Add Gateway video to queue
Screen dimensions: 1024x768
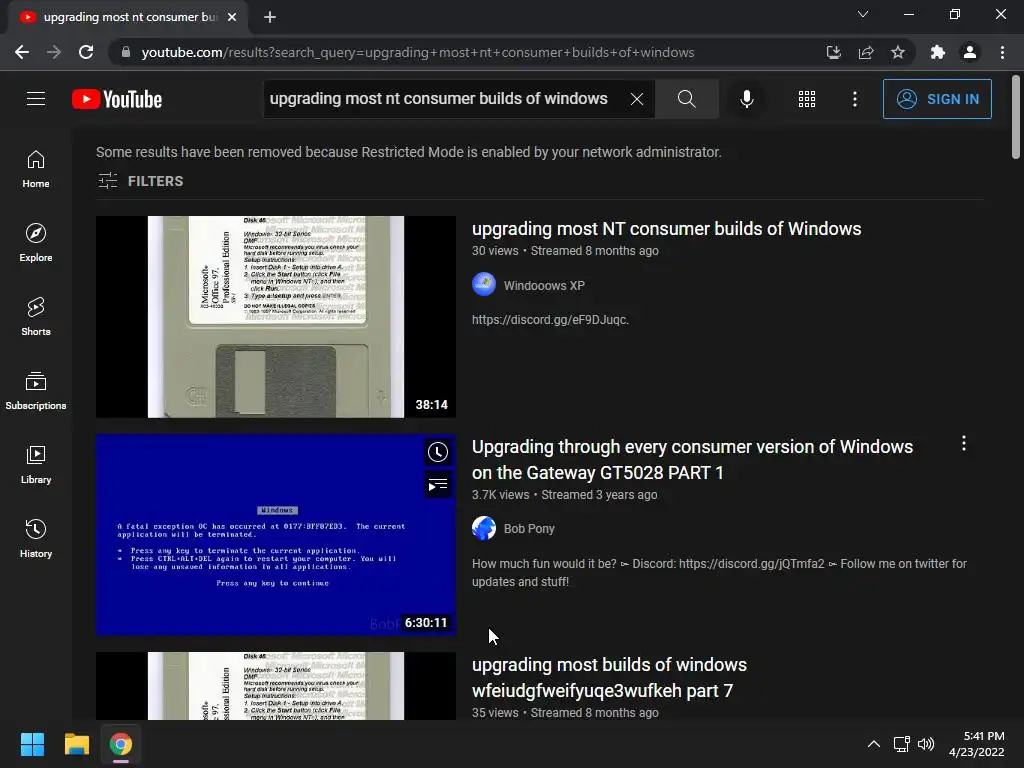click(x=438, y=485)
